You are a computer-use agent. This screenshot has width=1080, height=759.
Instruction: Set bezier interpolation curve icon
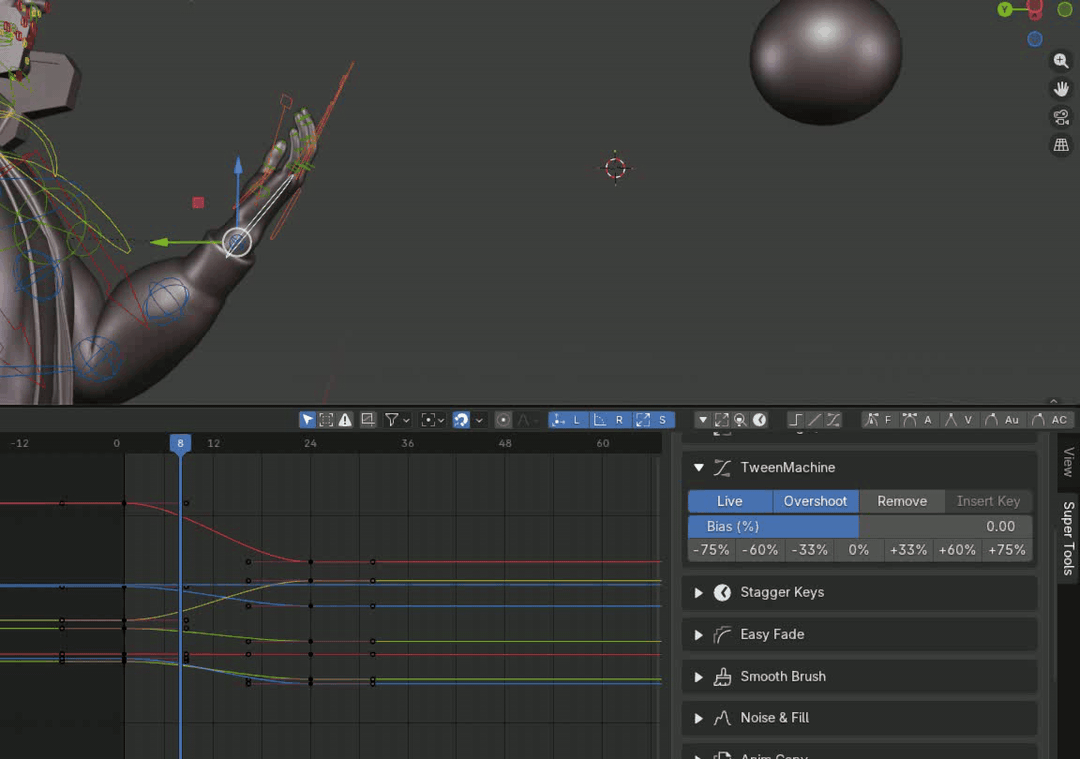[x=833, y=419]
